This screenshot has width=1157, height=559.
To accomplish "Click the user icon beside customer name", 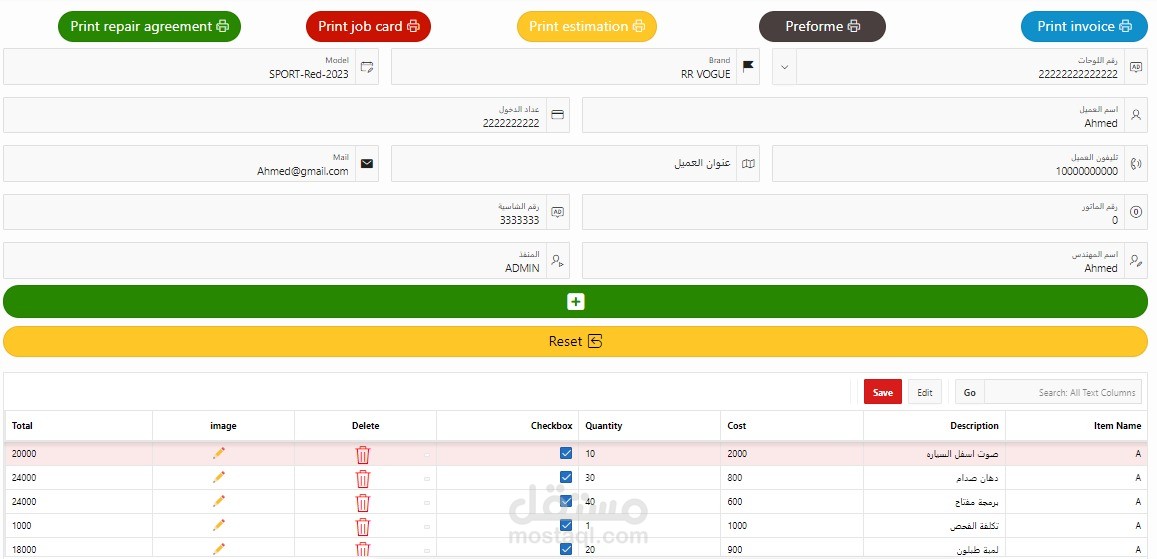I will (1136, 115).
